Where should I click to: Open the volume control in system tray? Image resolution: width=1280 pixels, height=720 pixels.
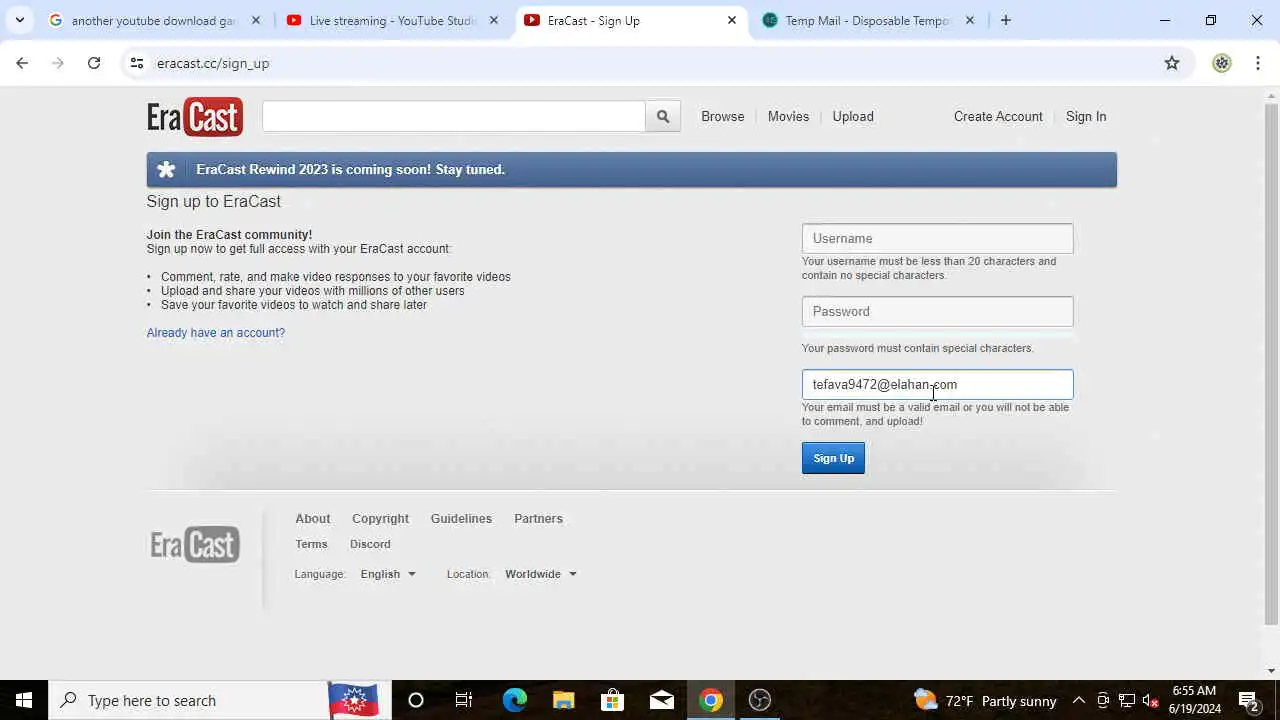coord(1150,700)
